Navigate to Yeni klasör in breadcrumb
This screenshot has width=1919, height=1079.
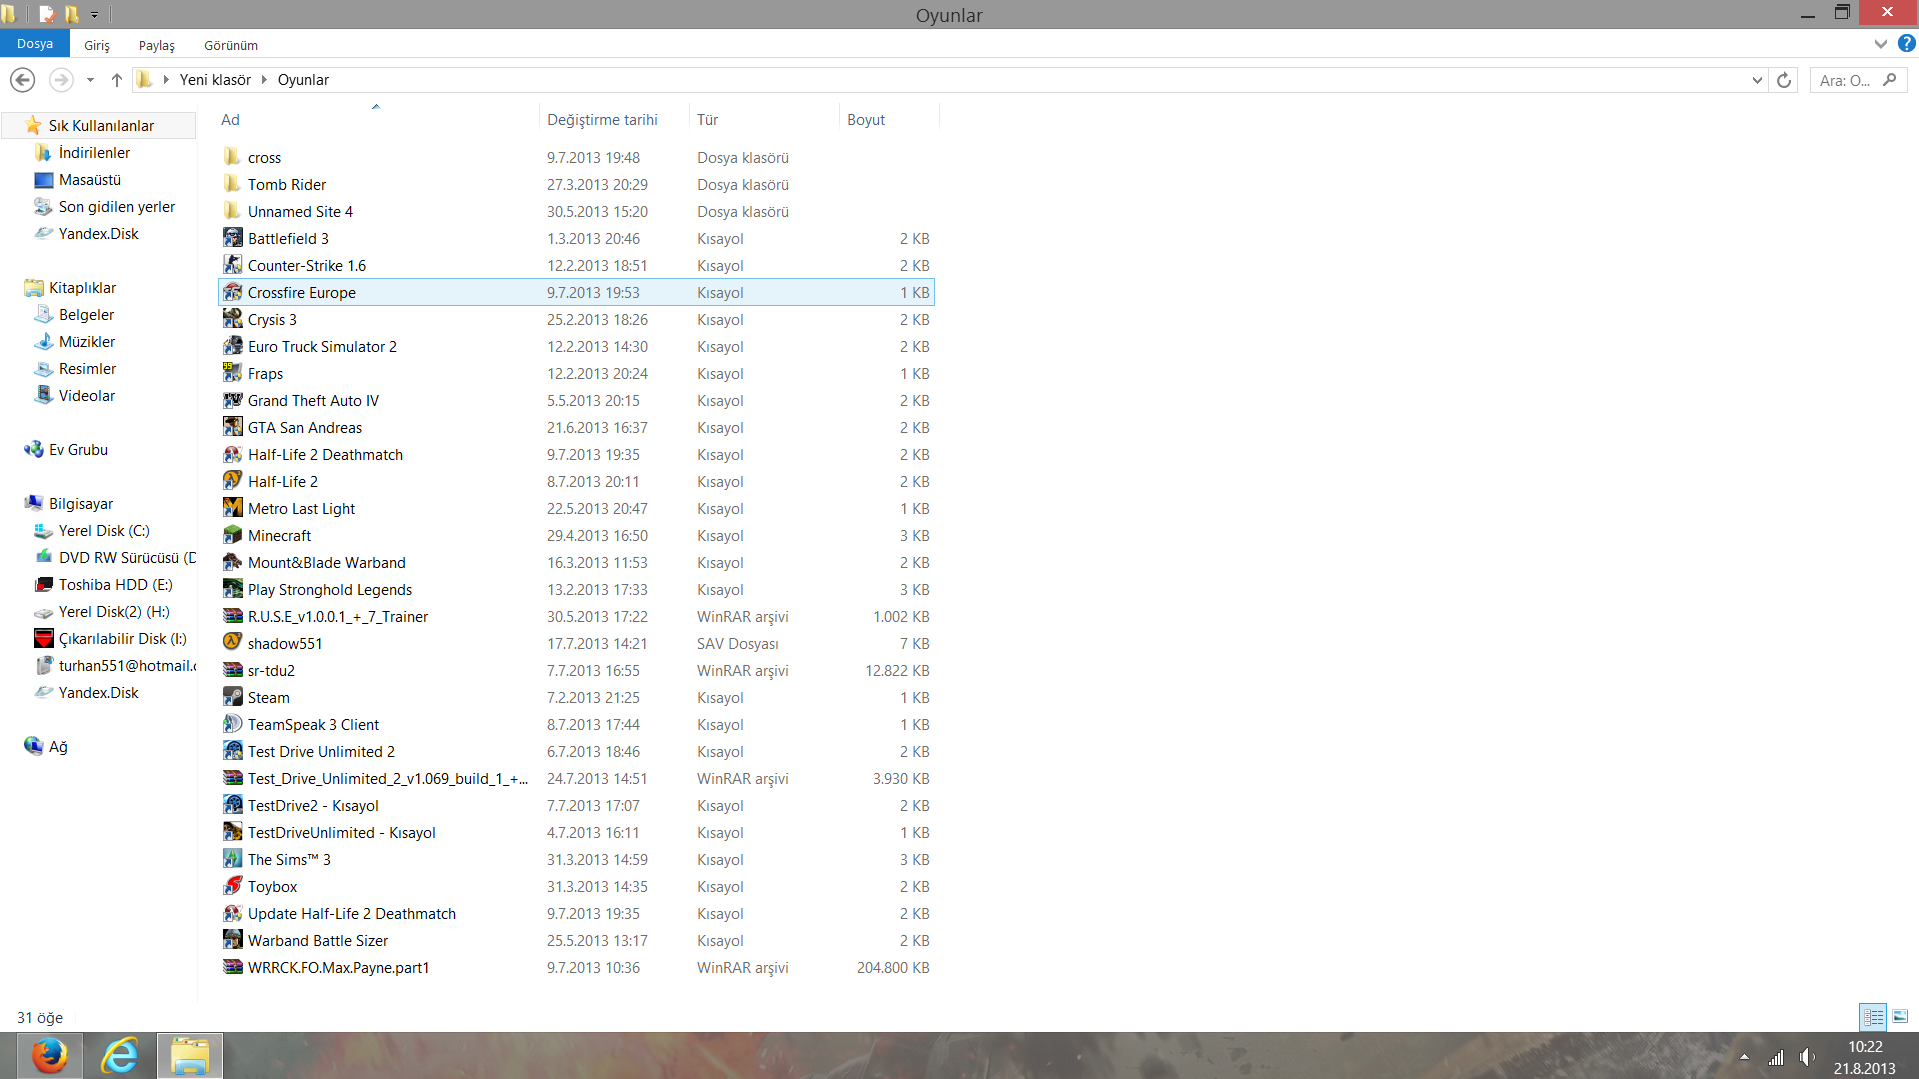[x=215, y=80]
